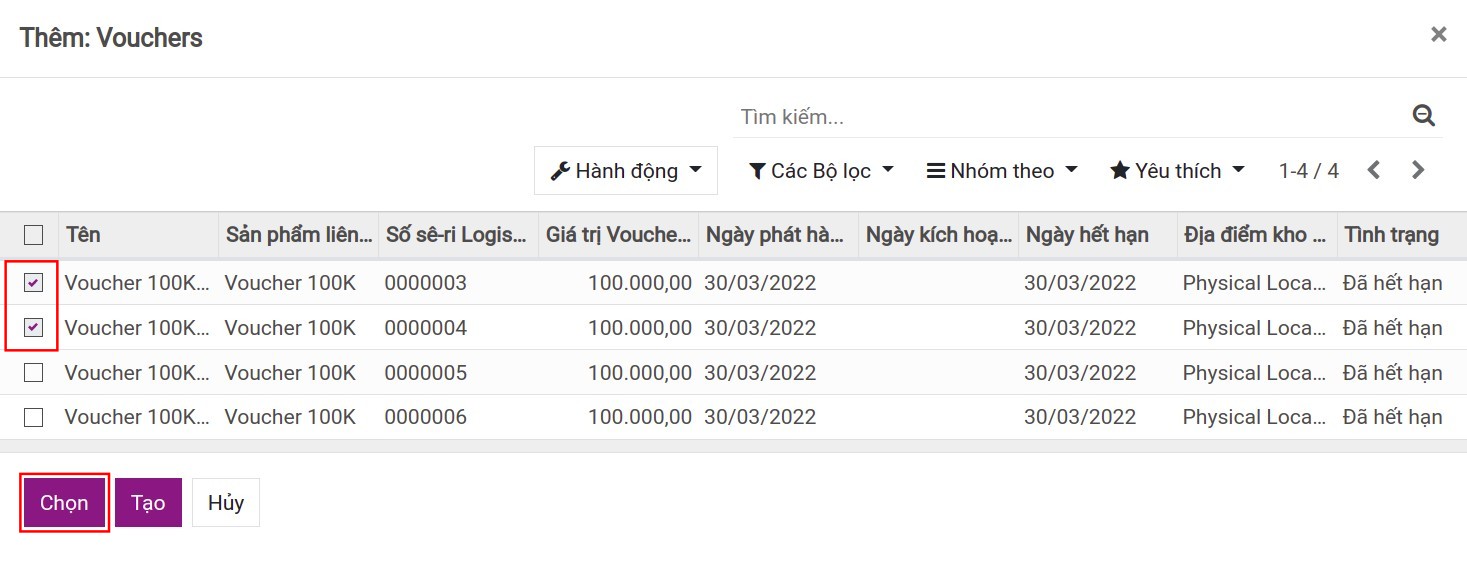Click 100.000,00 value in row 0000003
The height and width of the screenshot is (561, 1467).
click(x=640, y=283)
